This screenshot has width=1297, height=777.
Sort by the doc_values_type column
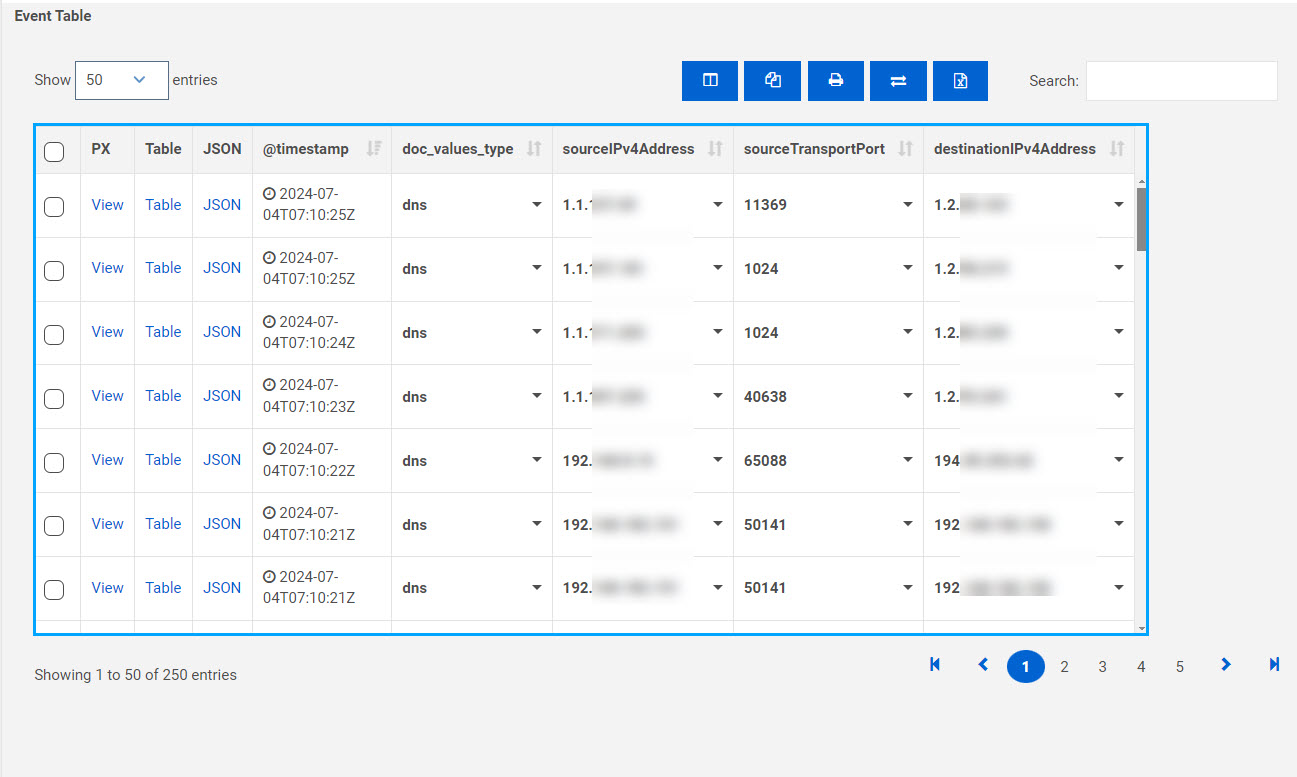(x=534, y=149)
